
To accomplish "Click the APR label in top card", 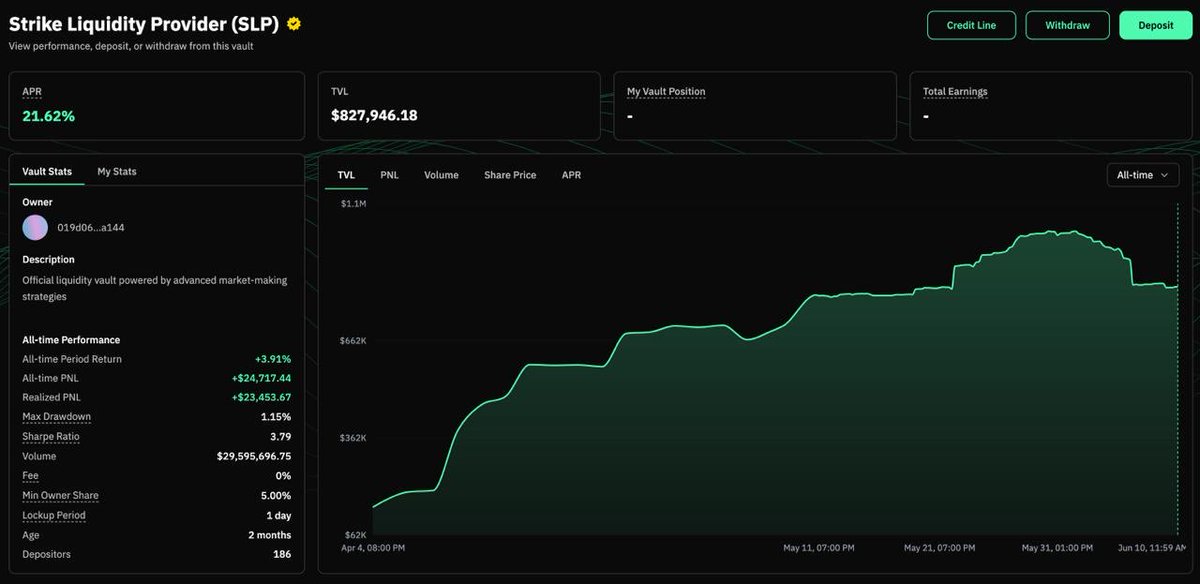I will click(x=32, y=91).
